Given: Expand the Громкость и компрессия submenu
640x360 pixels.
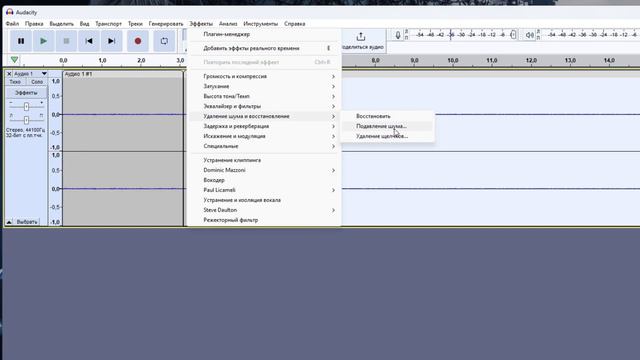Looking at the screenshot, I should coord(264,76).
